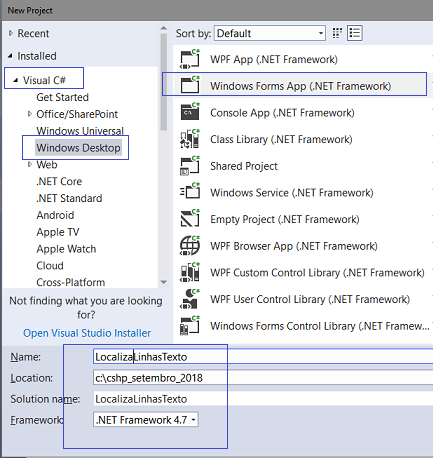Select the .NET Core category
This screenshot has width=433, height=458.
coord(59,181)
